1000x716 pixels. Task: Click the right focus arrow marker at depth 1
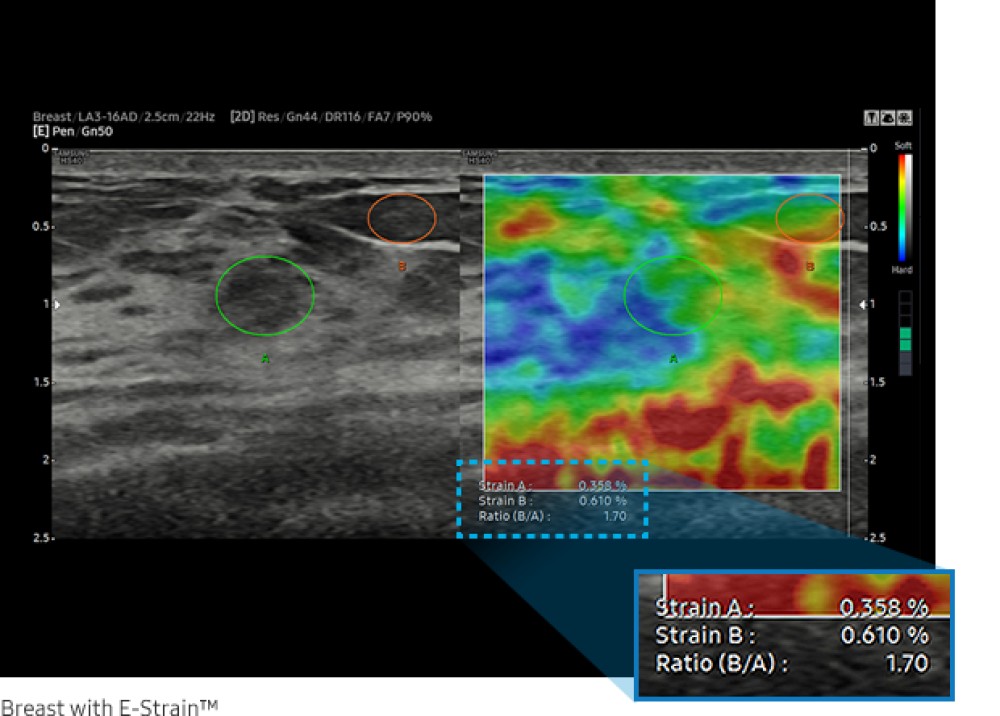[x=864, y=304]
